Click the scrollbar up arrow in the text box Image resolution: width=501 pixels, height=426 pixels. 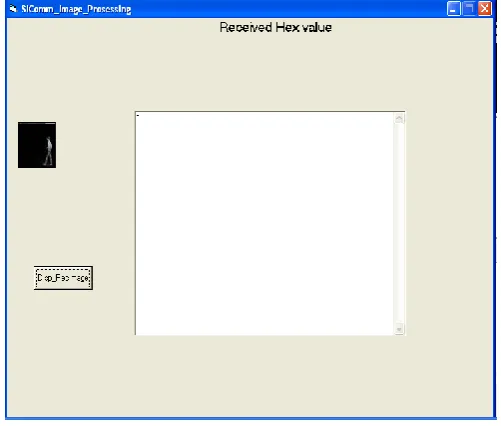(x=399, y=119)
